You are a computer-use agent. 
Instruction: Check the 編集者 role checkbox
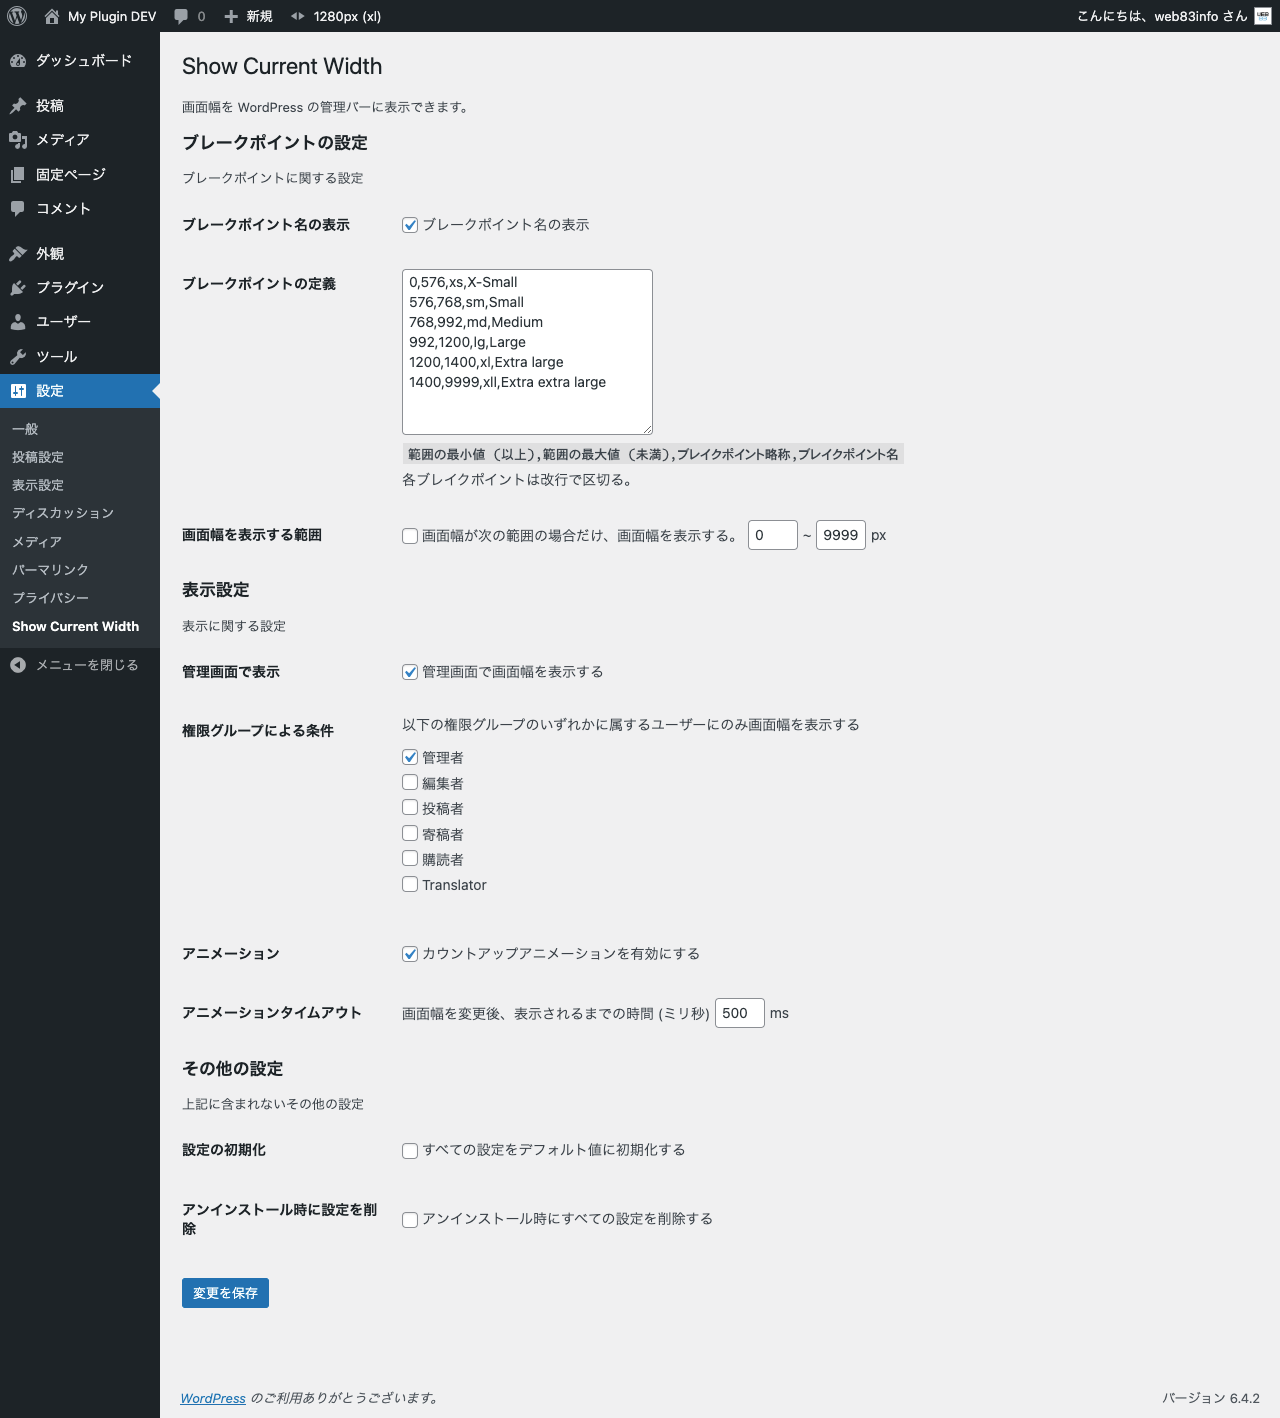[x=410, y=783]
